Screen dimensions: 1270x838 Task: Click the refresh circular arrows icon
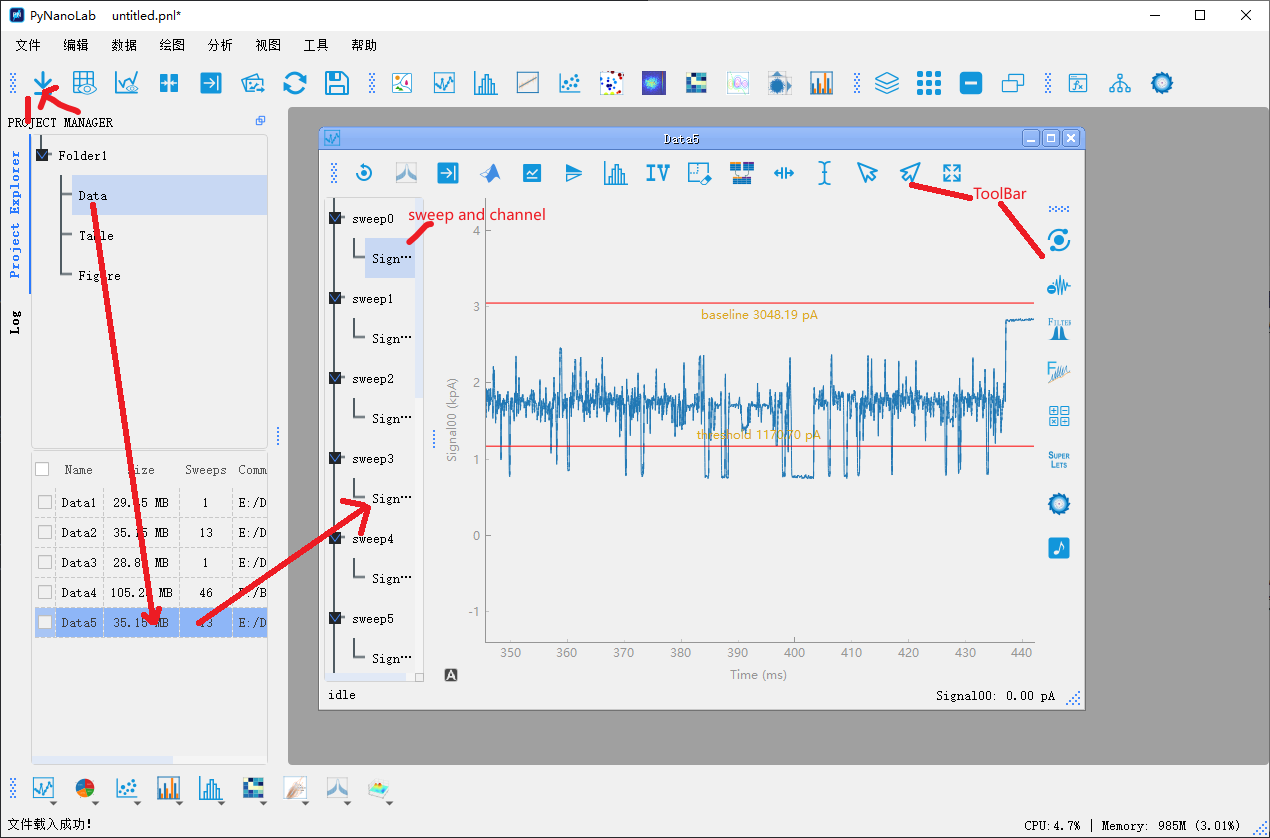[295, 83]
